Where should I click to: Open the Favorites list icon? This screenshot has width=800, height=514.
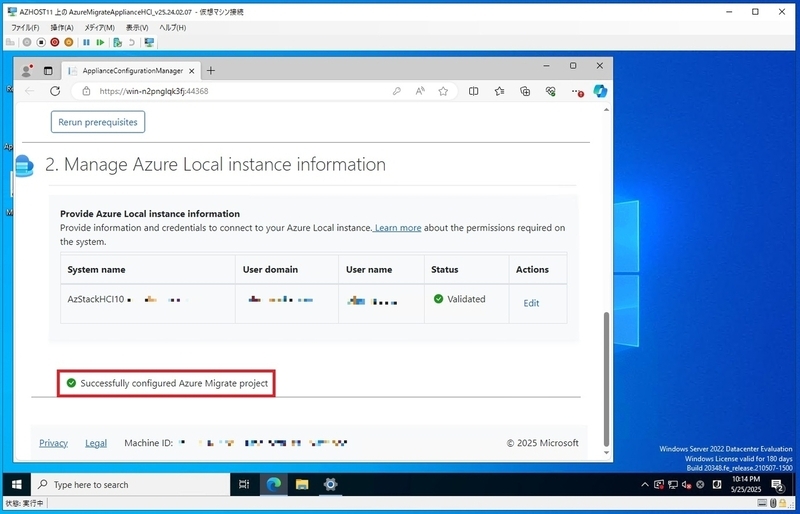tap(499, 91)
